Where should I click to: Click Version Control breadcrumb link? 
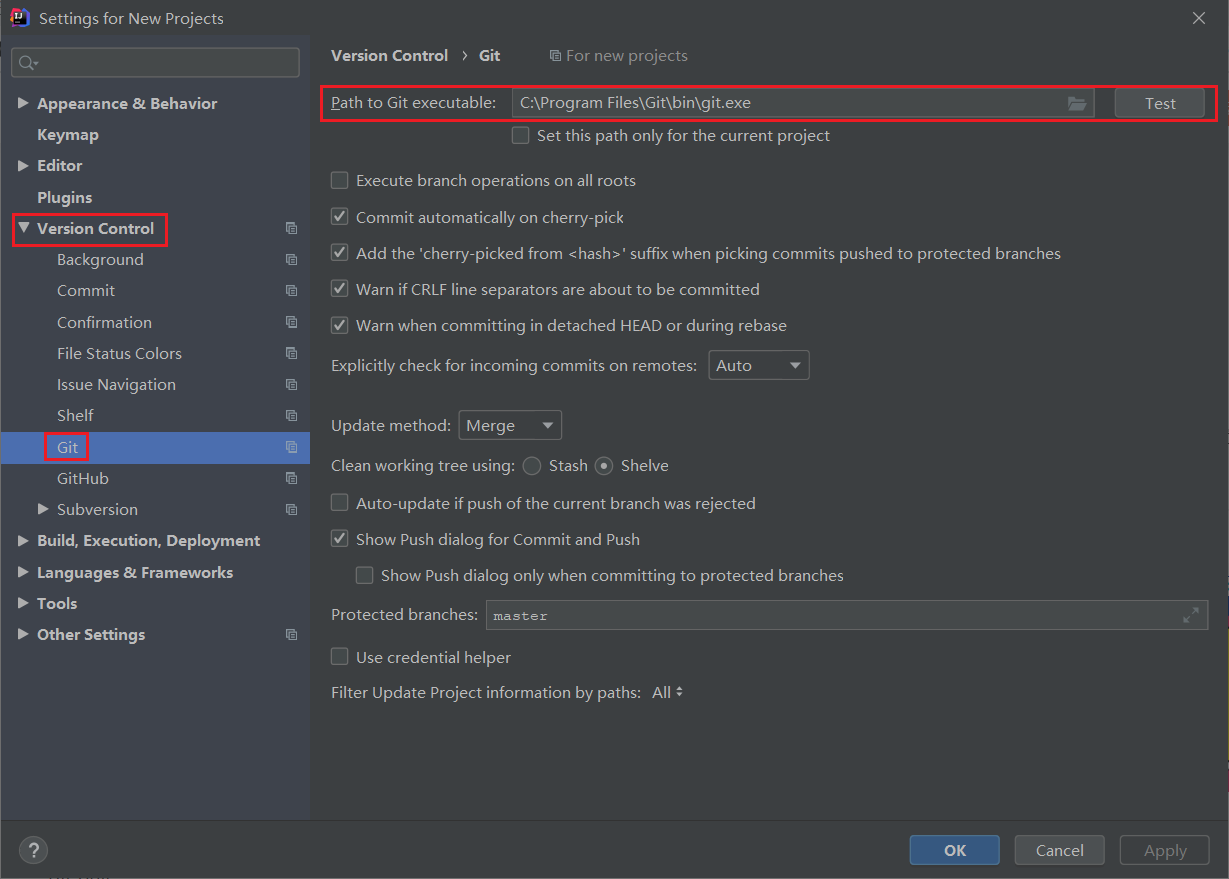(x=389, y=55)
